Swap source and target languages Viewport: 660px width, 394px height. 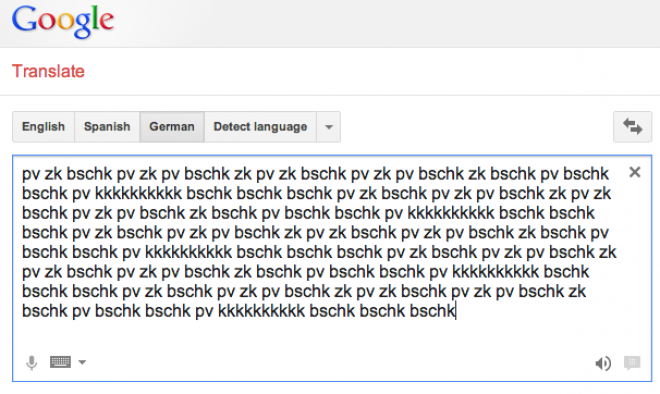click(632, 127)
